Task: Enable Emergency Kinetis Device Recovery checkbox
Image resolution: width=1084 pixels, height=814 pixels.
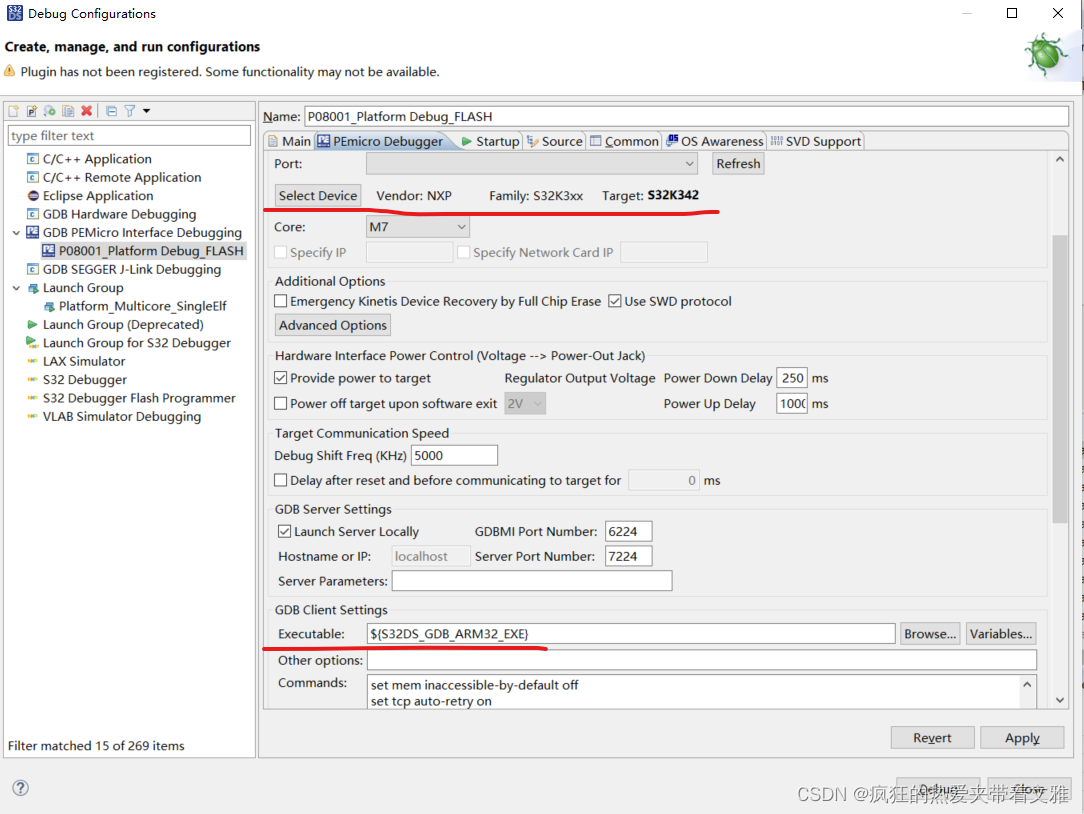Action: click(x=281, y=301)
